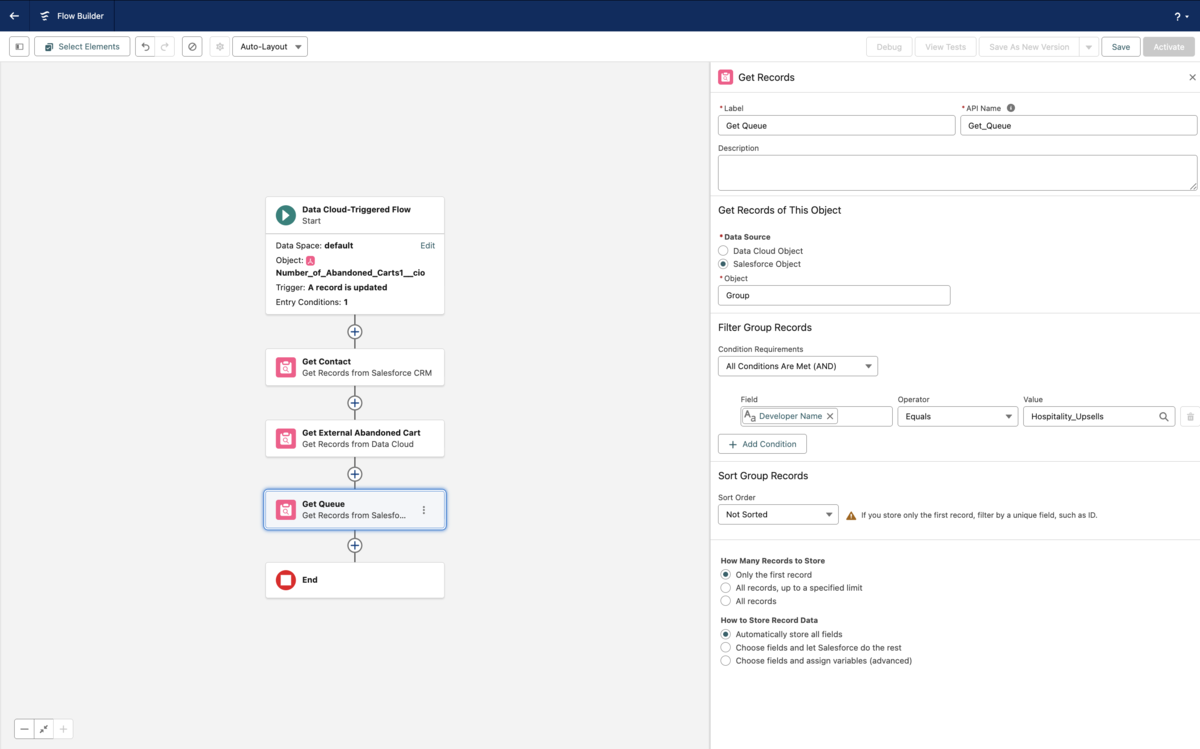
Task: Save the flow
Action: pyautogui.click(x=1121, y=47)
